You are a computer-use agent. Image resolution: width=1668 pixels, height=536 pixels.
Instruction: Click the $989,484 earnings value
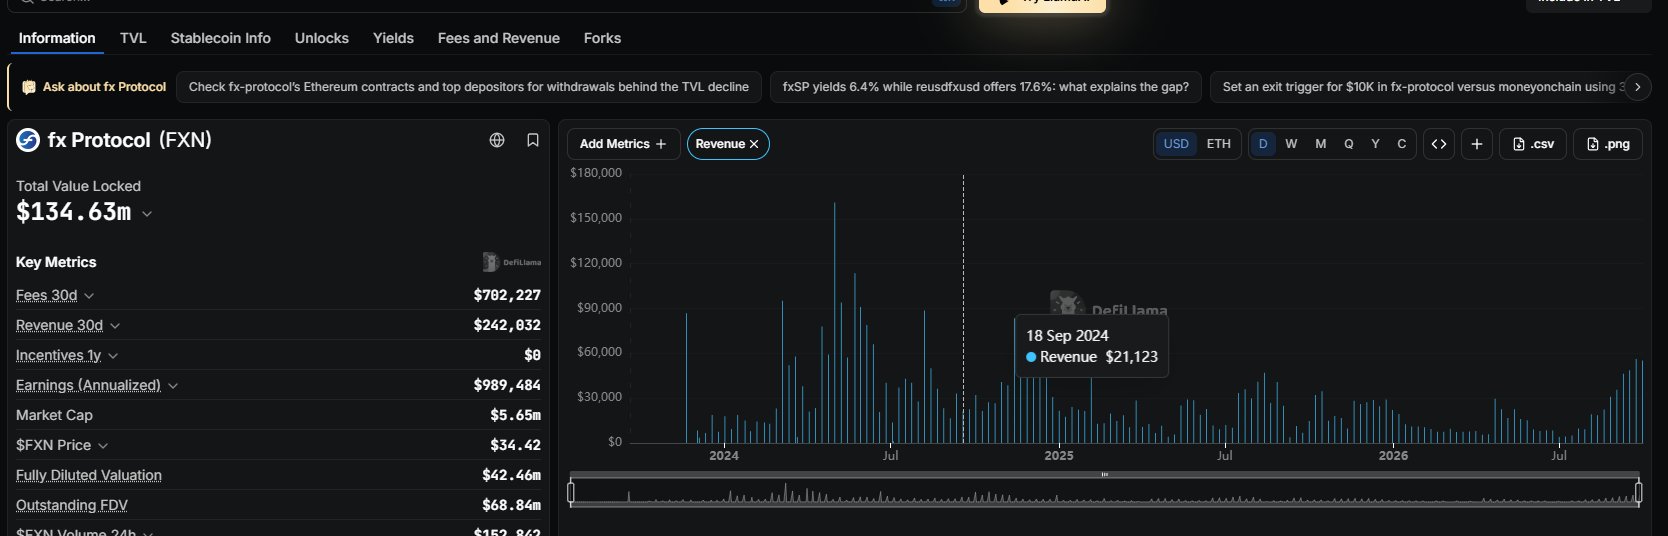pos(507,385)
